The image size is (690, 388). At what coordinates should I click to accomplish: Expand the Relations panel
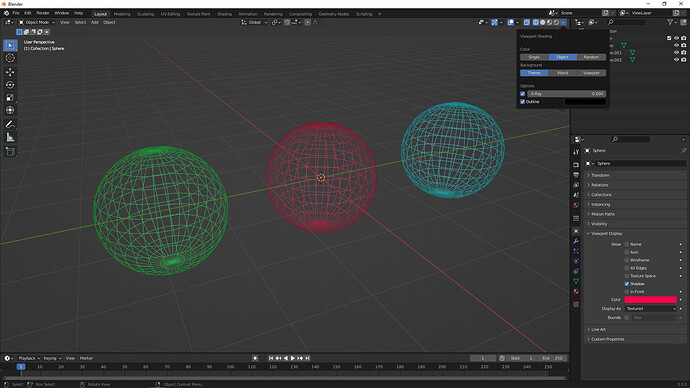[x=635, y=185]
